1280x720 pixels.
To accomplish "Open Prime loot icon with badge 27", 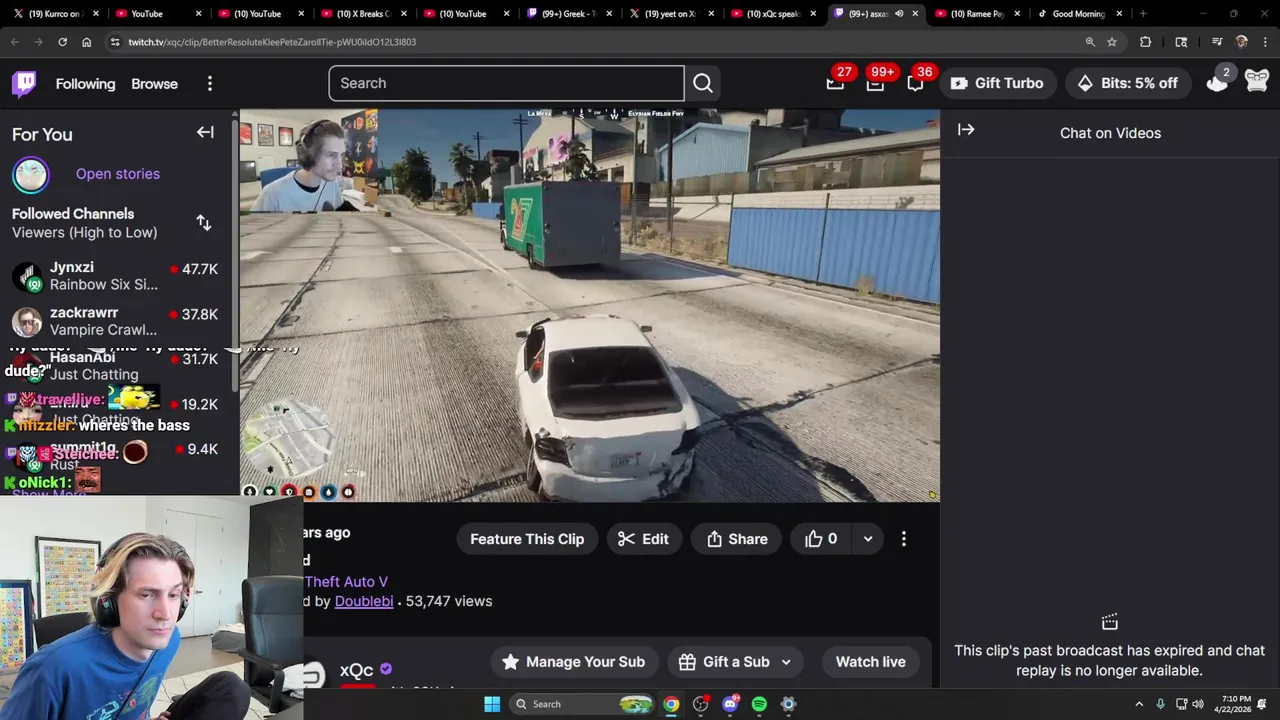I will [835, 84].
